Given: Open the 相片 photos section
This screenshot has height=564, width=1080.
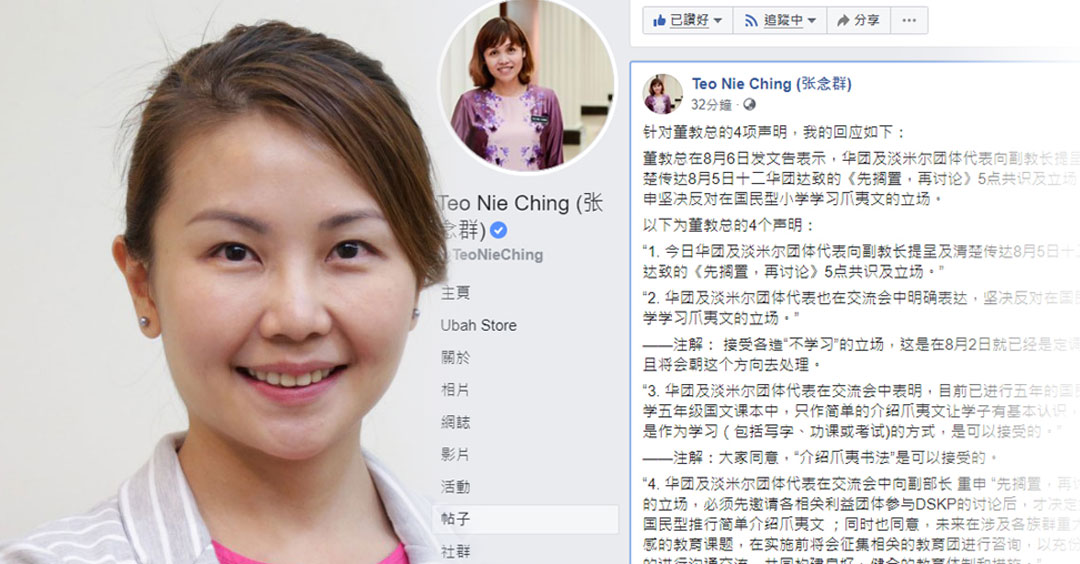Looking at the screenshot, I should click(455, 390).
